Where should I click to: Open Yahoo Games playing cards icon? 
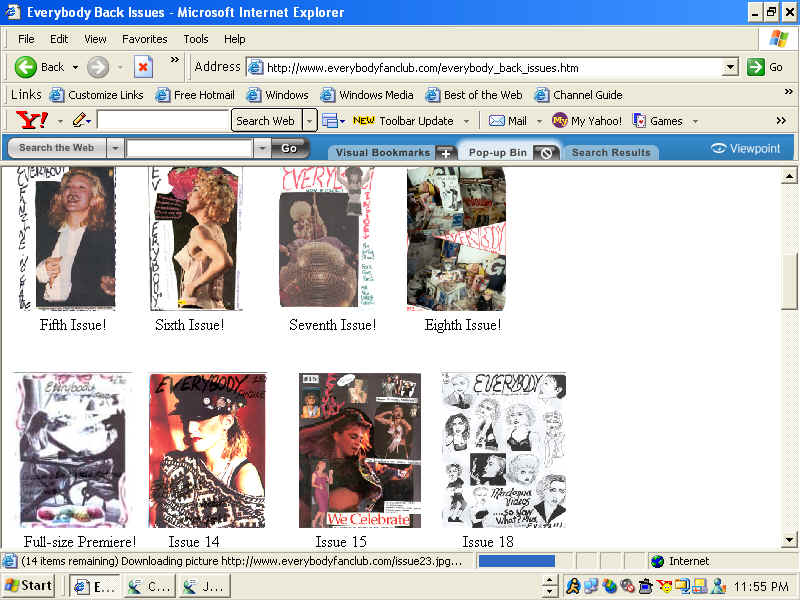click(x=639, y=121)
